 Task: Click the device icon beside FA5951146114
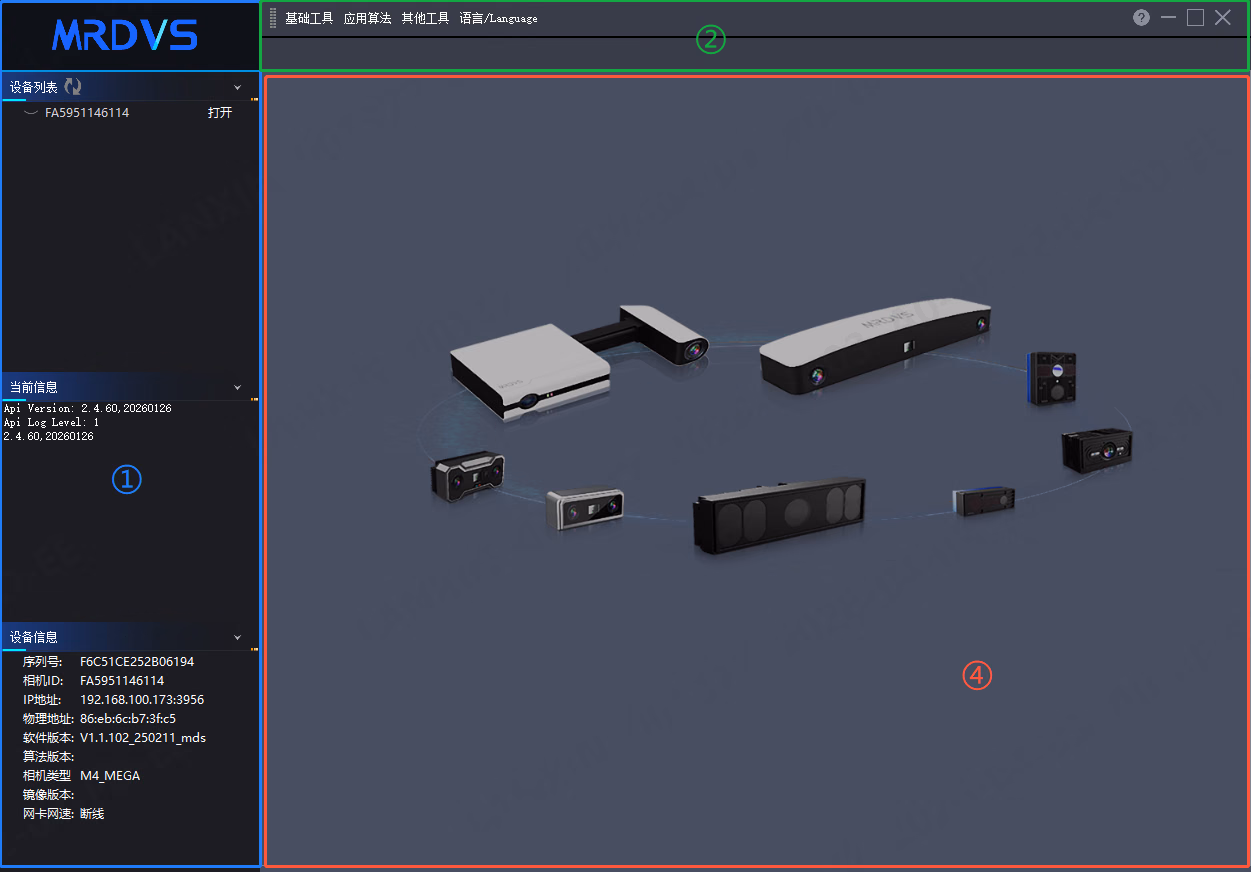pos(31,113)
